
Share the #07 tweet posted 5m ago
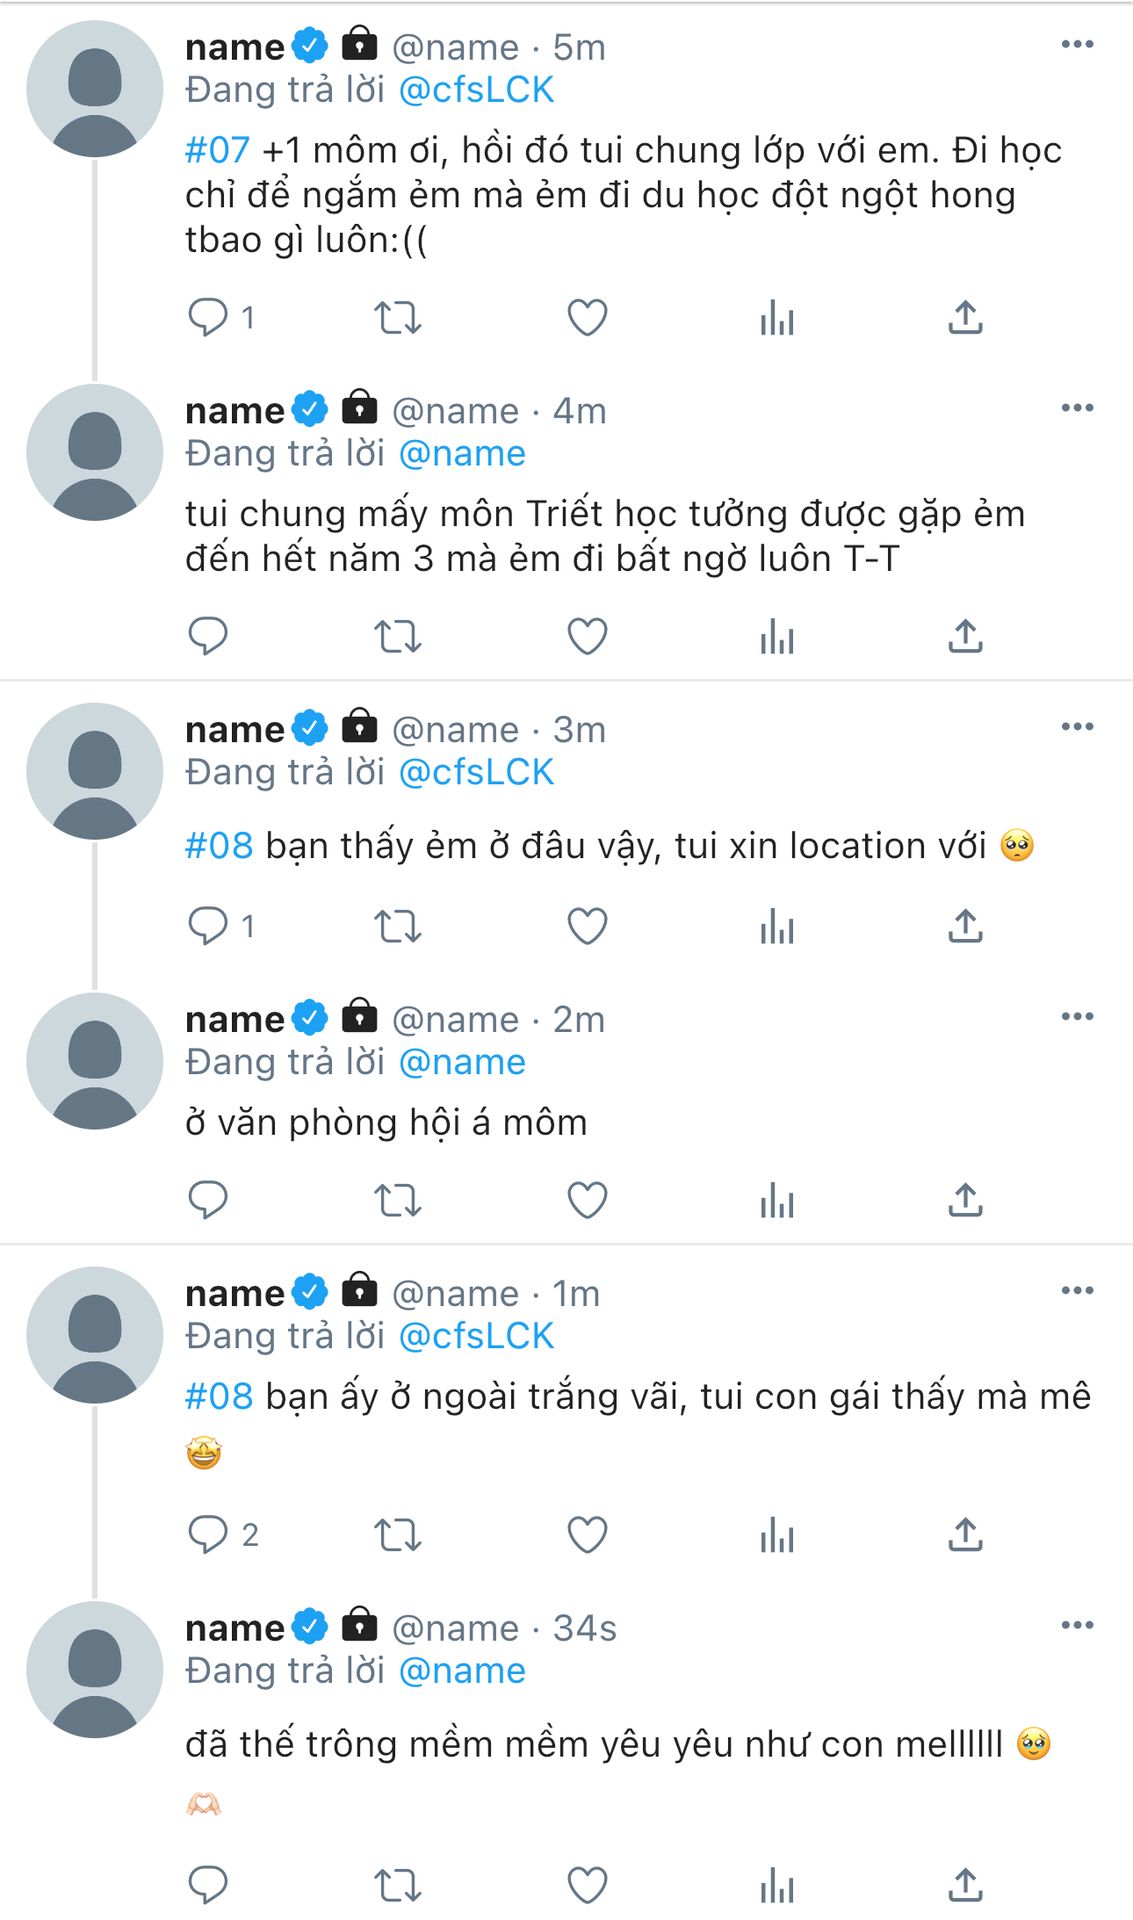click(965, 318)
